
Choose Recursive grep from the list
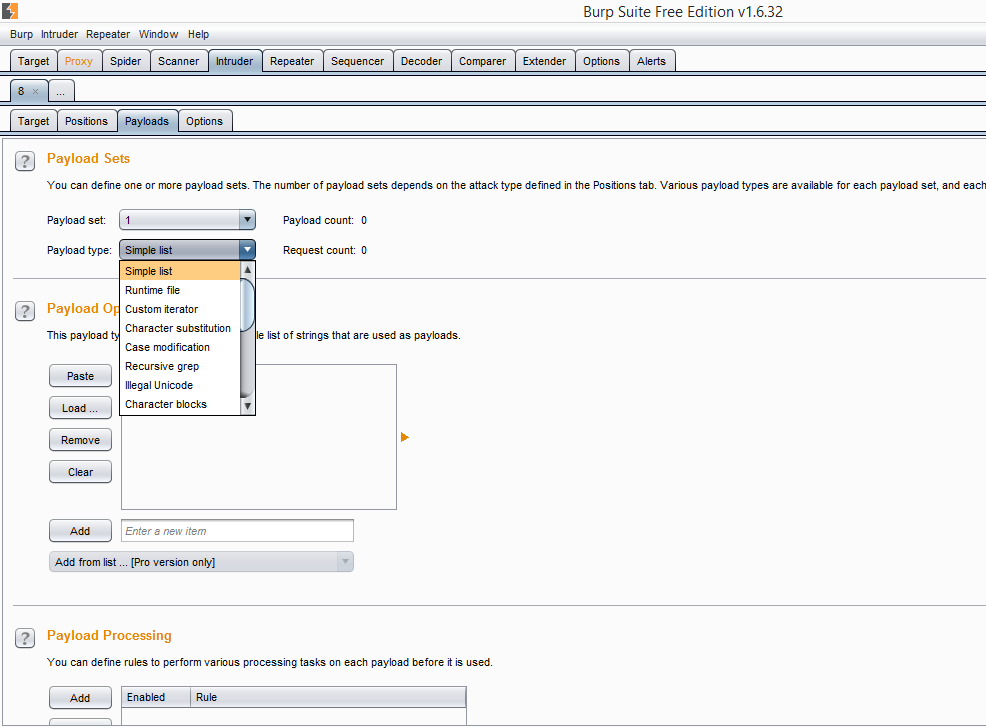click(162, 366)
